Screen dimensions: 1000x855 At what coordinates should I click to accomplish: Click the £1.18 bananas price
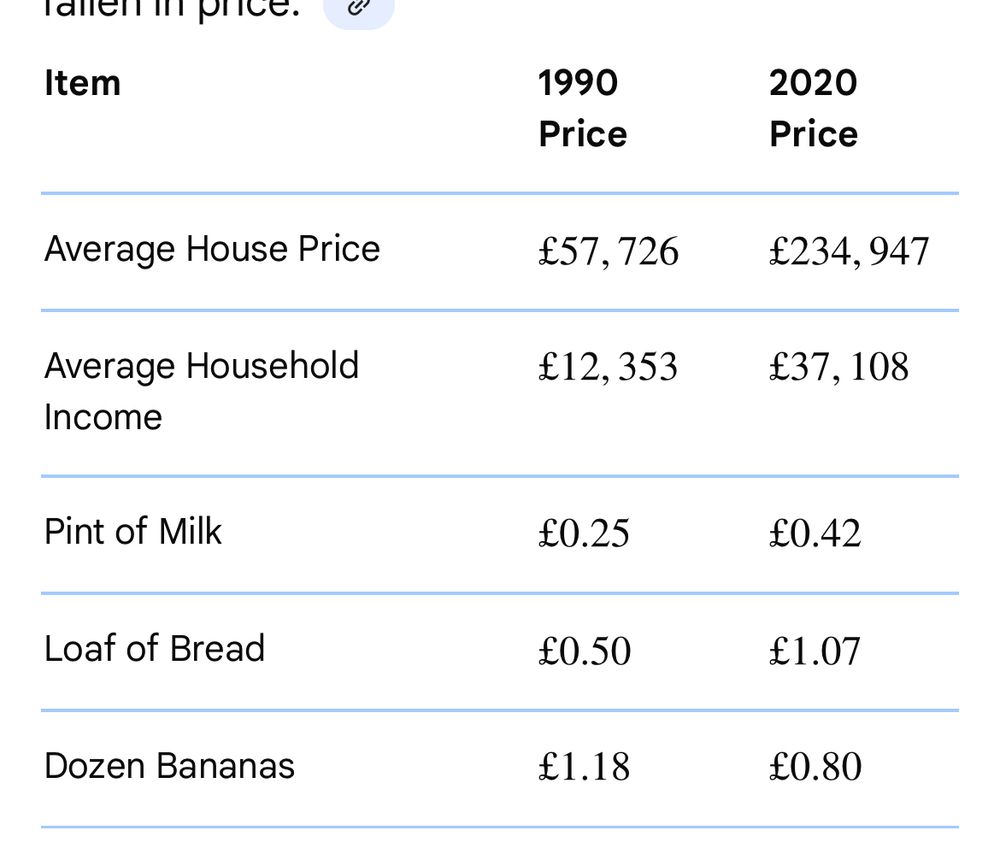584,768
